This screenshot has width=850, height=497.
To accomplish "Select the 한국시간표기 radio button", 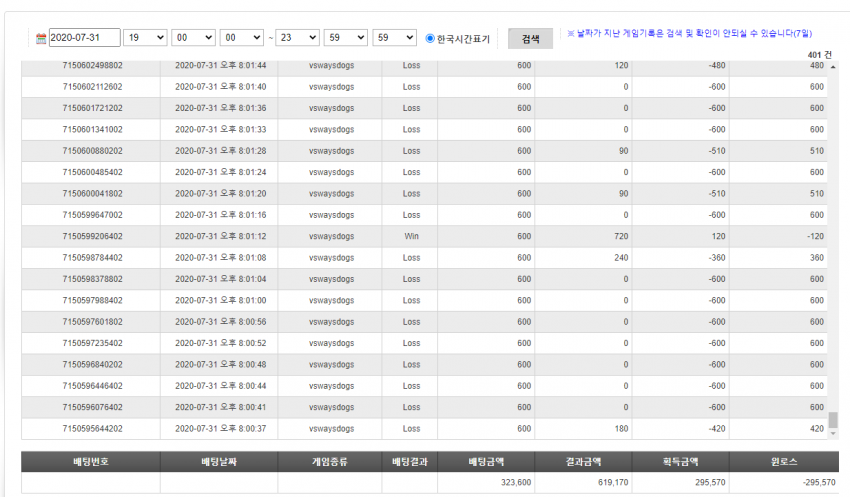I will (x=430, y=38).
